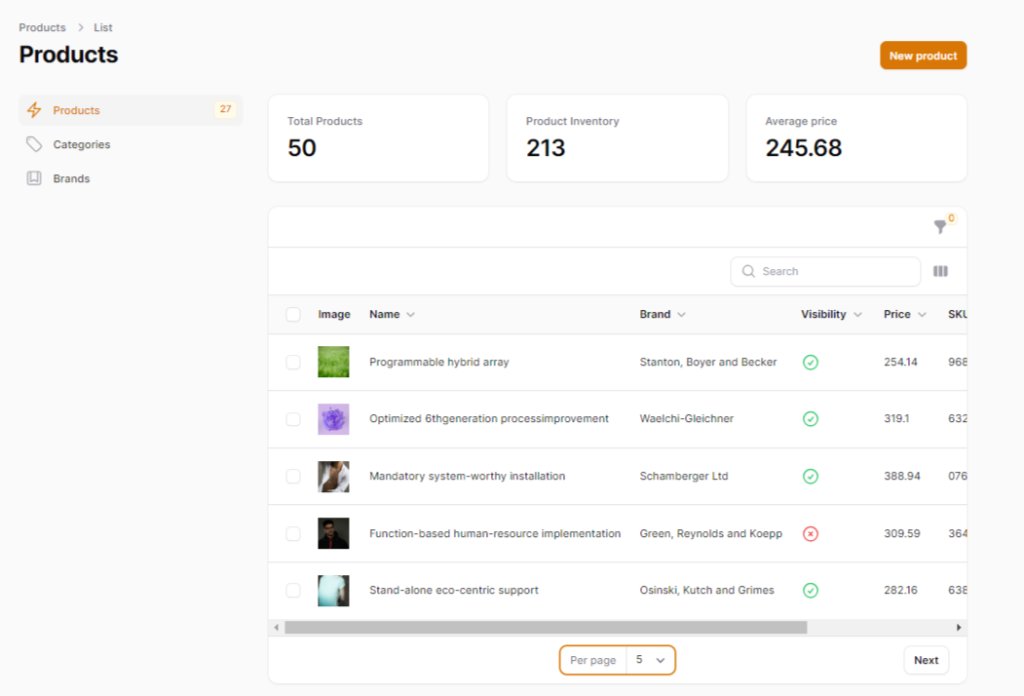Click the List breadcrumb link

[x=103, y=27]
